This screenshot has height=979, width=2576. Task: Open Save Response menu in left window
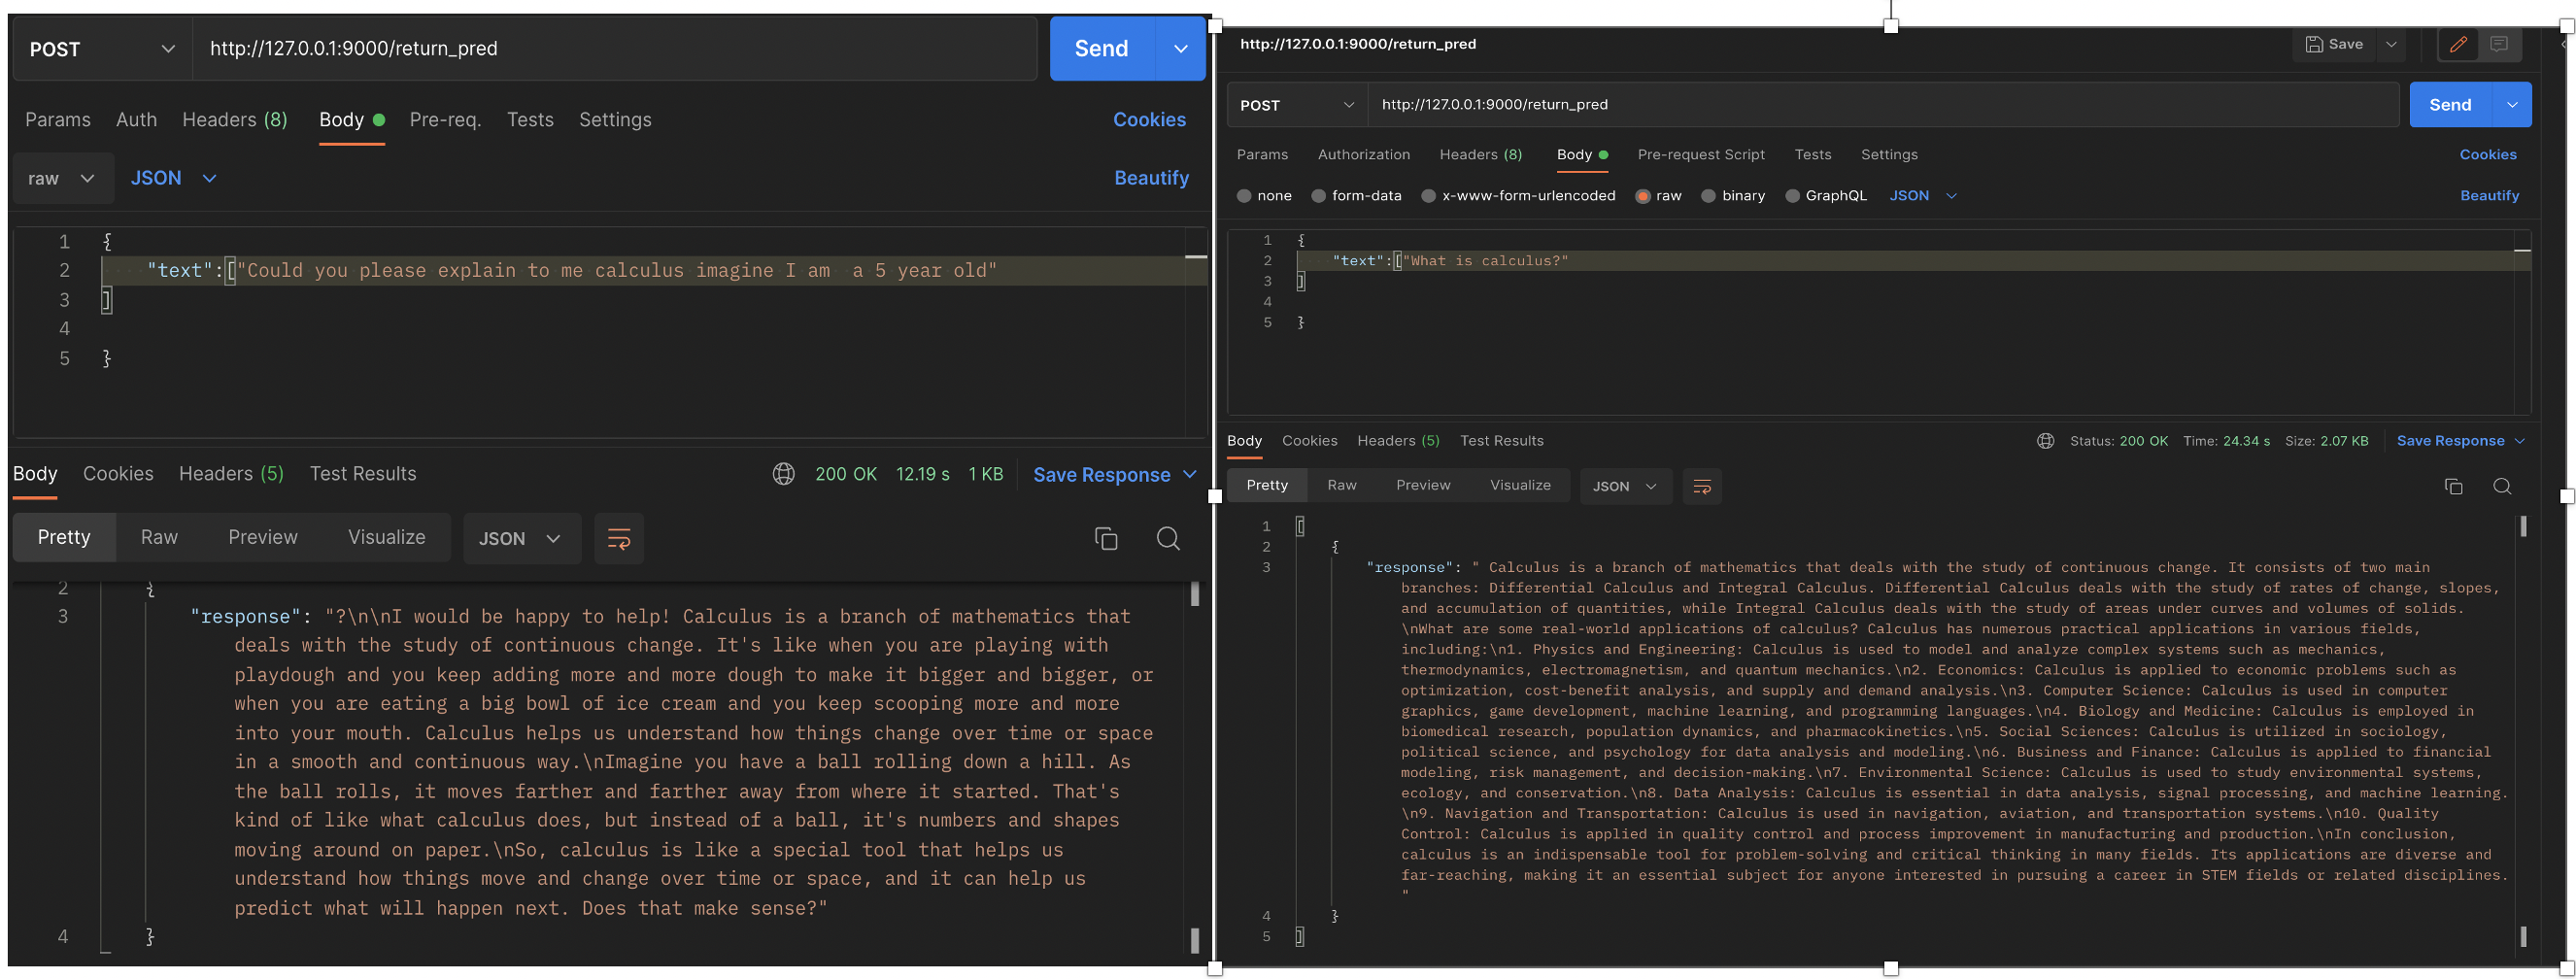[x=1114, y=475]
